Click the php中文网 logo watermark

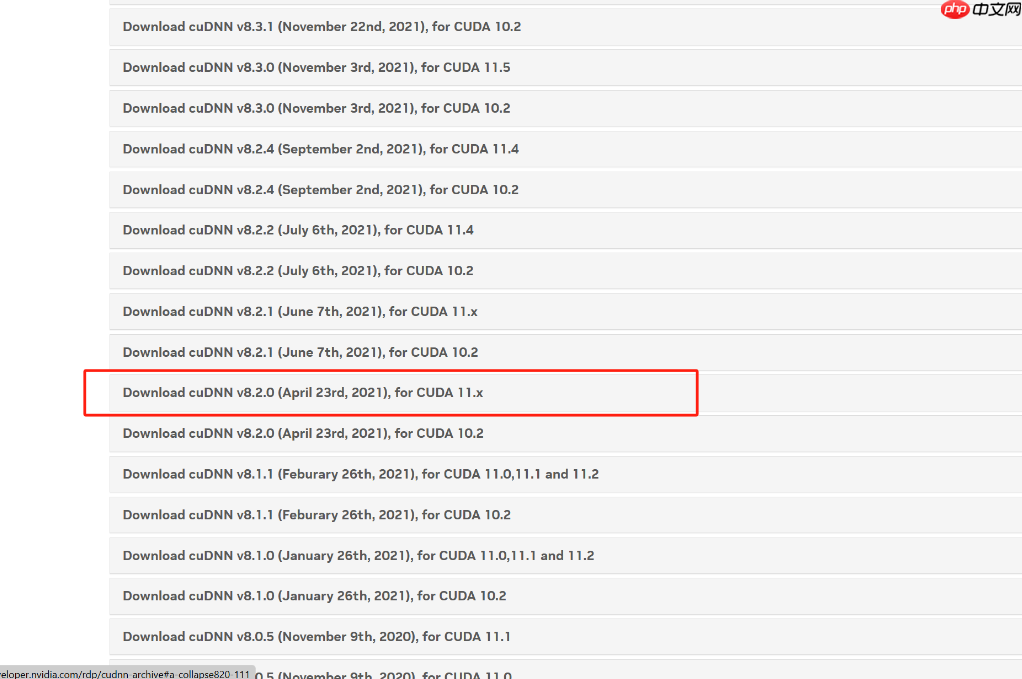(x=980, y=9)
